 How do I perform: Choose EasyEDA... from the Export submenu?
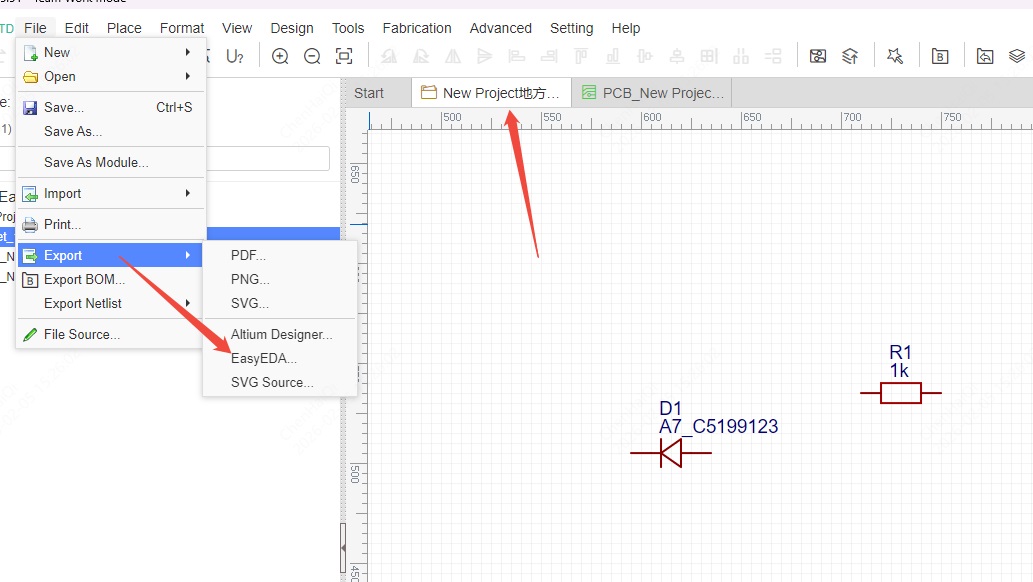coord(264,358)
